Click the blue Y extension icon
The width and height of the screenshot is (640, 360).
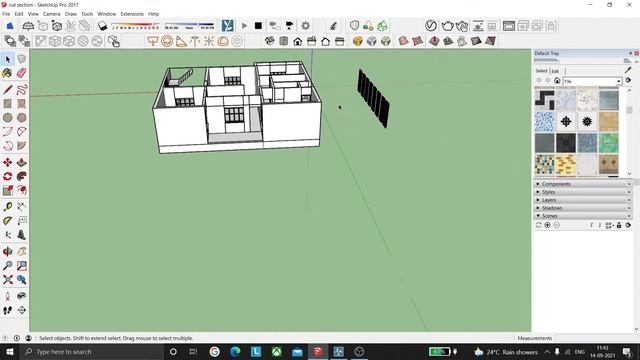coord(228,26)
